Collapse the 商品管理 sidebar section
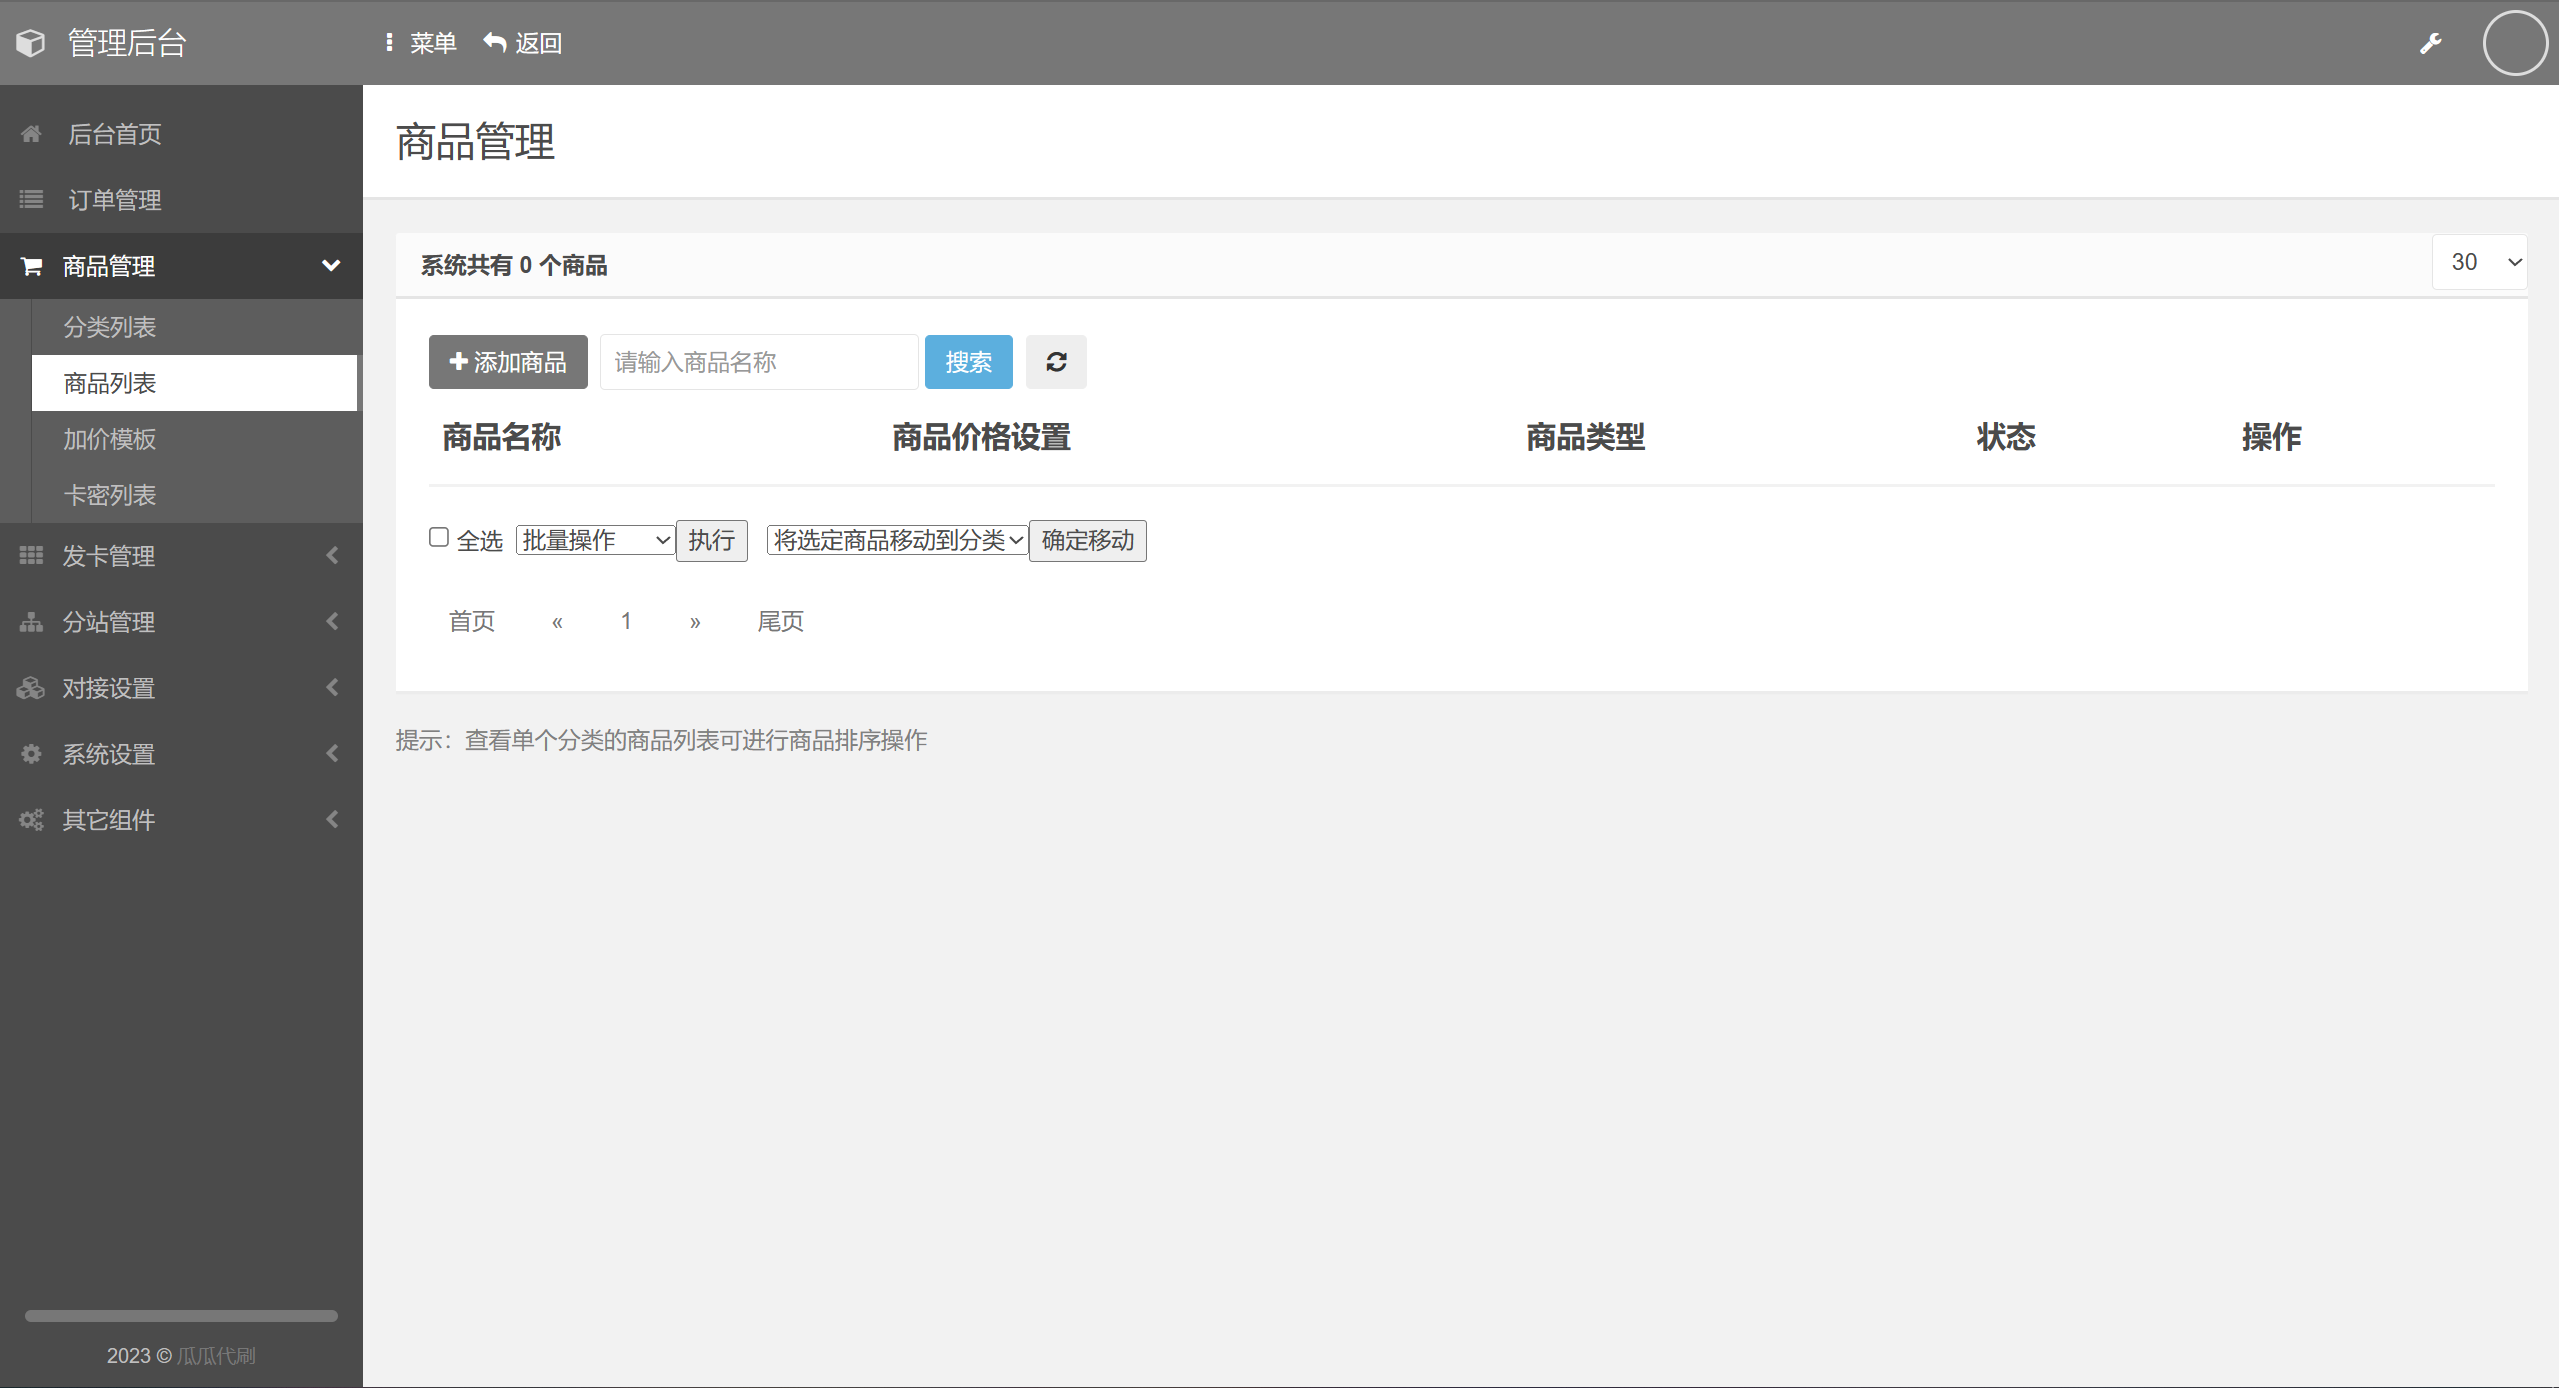 180,266
